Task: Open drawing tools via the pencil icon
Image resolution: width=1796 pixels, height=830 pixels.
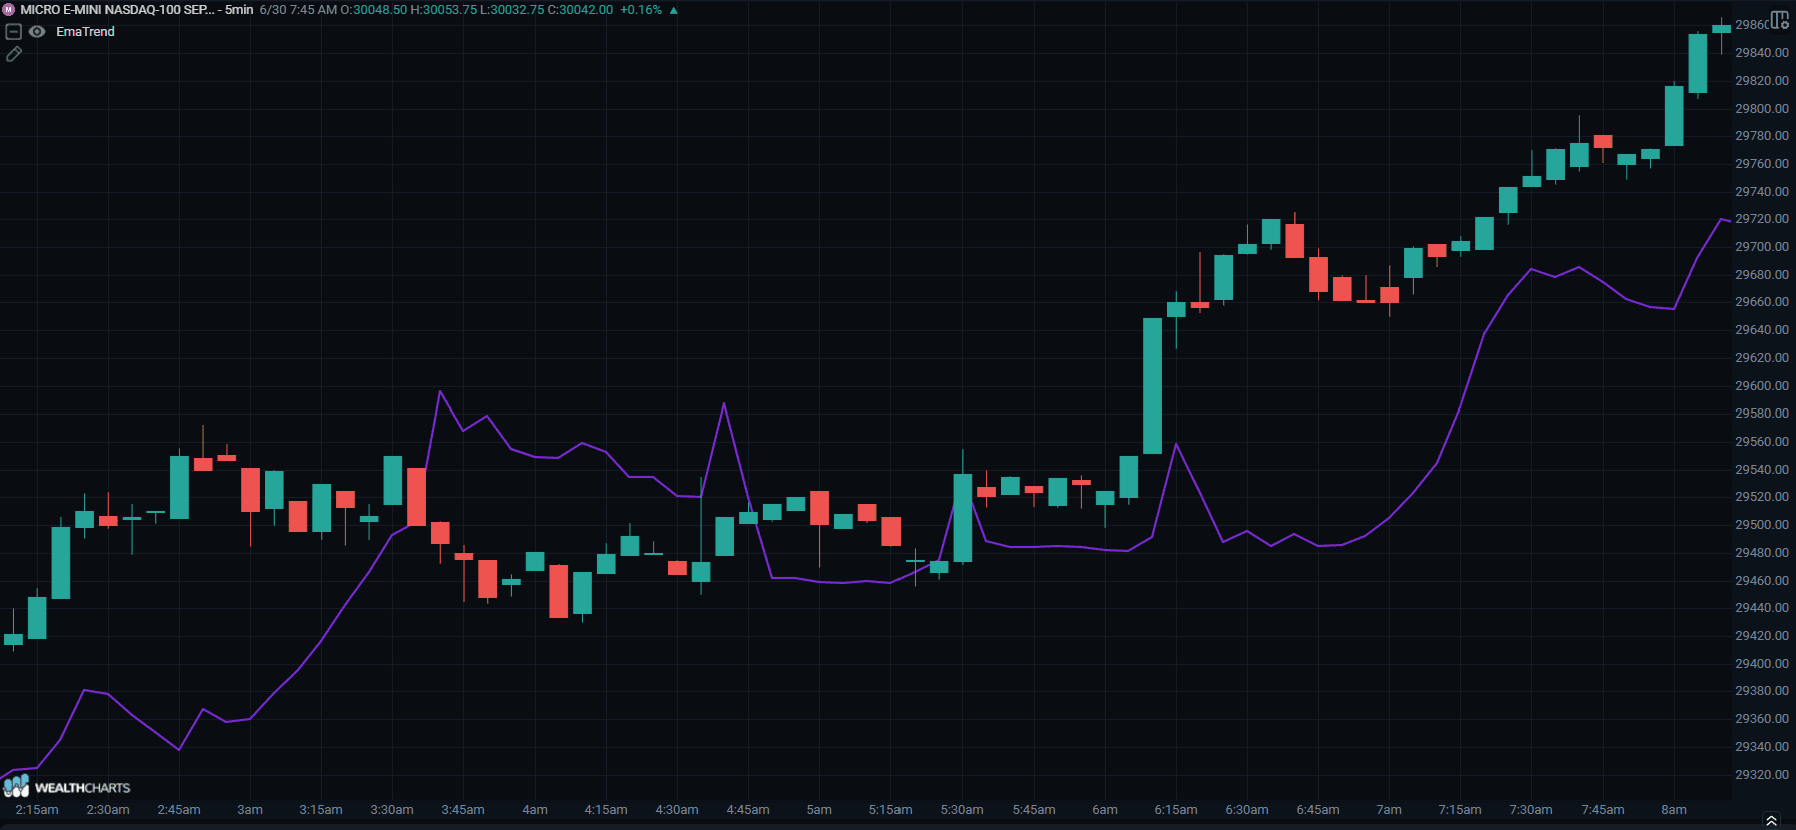Action: 14,54
